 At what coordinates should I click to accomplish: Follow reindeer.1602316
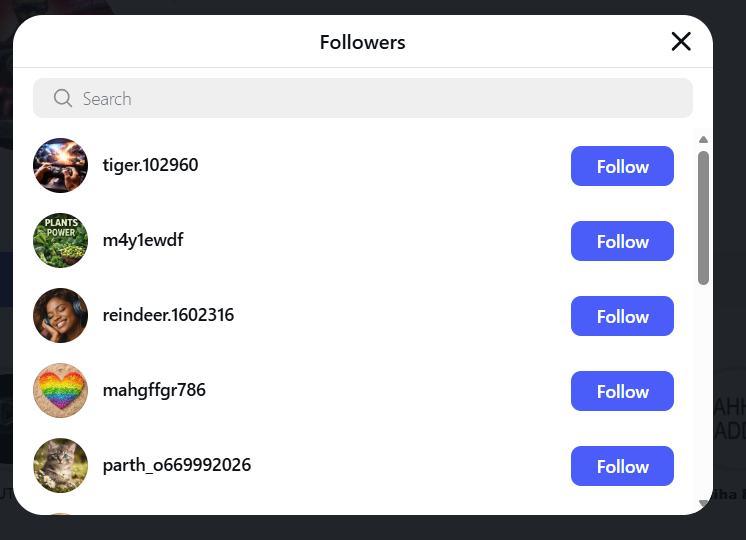(x=622, y=316)
